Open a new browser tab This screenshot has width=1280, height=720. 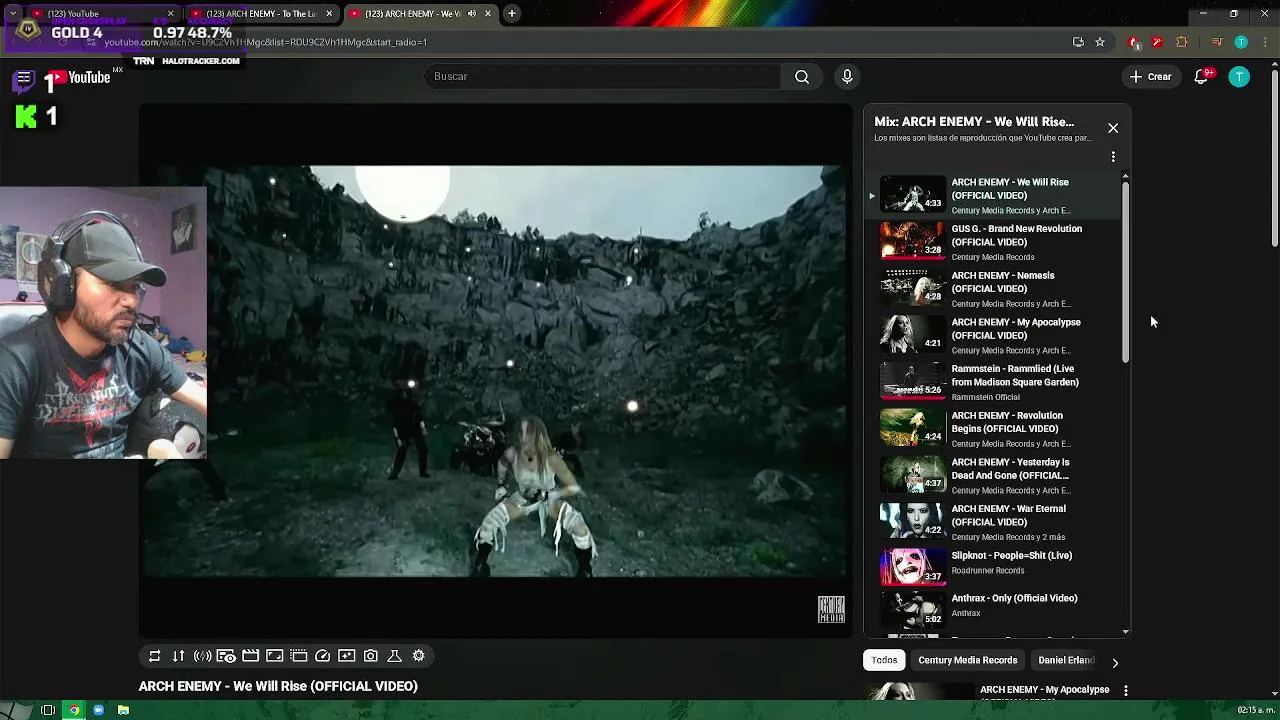[512, 14]
